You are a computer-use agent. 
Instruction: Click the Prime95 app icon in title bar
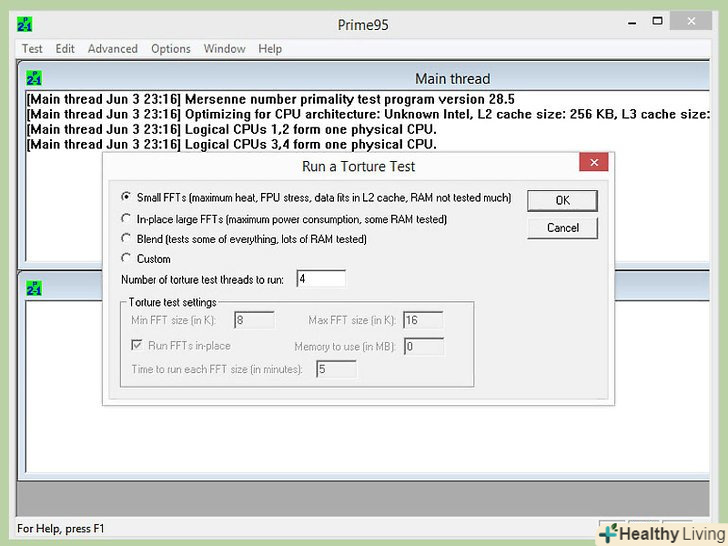25,24
